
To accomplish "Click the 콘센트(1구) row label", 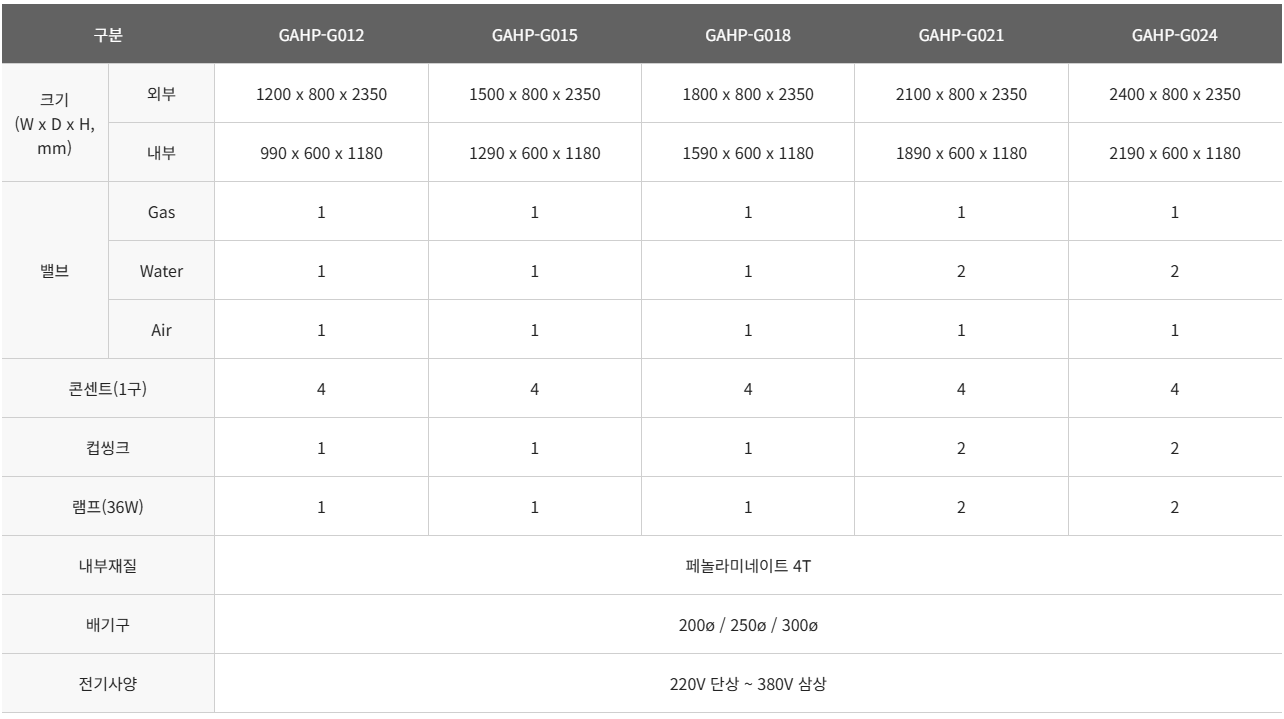I will click(108, 389).
